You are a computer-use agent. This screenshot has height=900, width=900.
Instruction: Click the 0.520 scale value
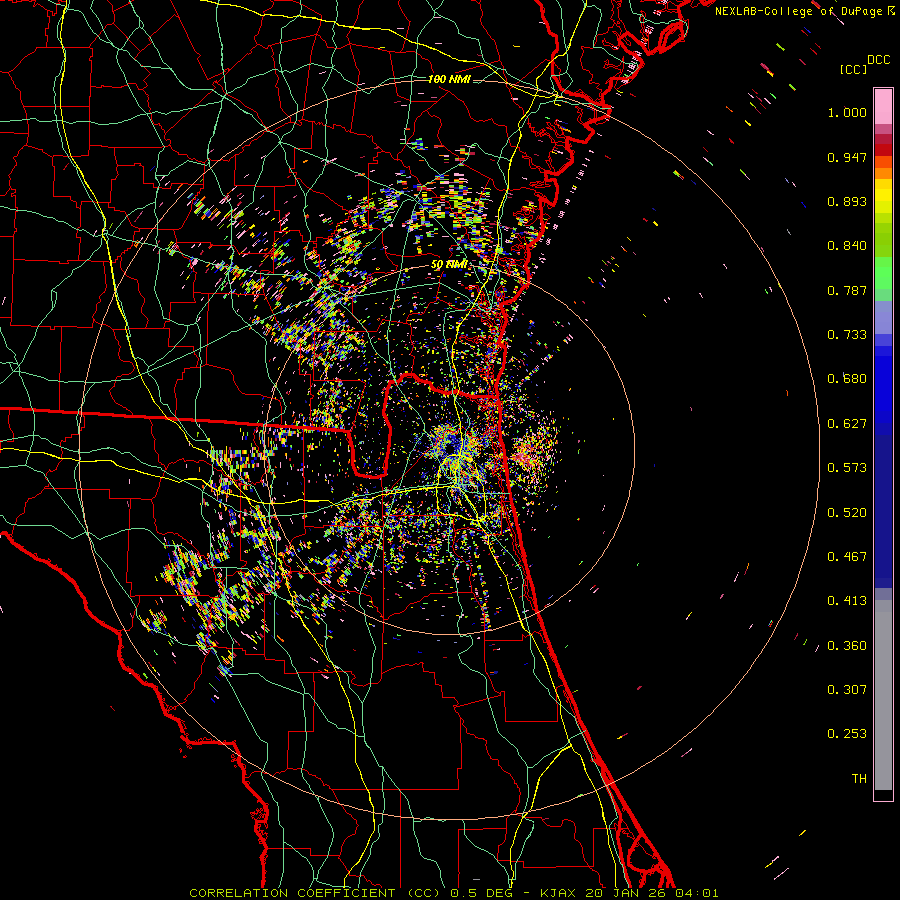pos(847,513)
